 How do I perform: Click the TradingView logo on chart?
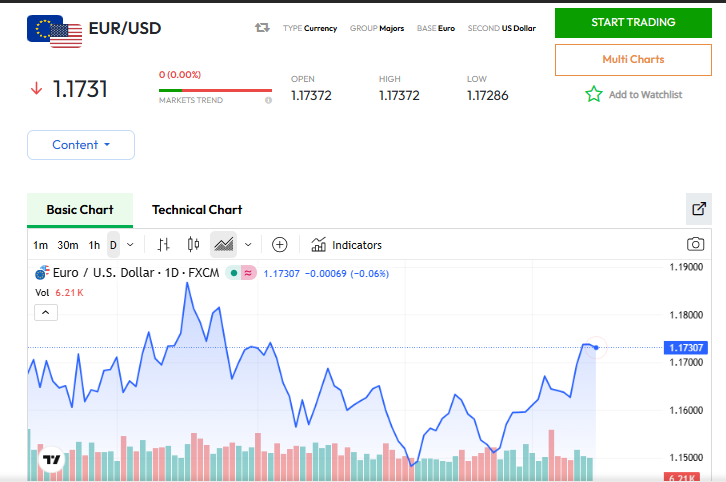coord(51,460)
